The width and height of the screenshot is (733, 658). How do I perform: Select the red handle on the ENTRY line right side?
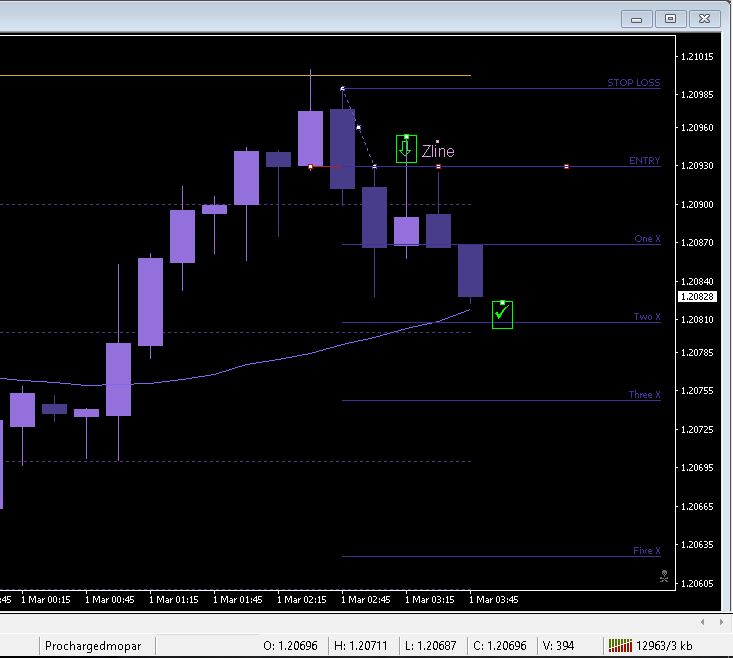tap(566, 166)
